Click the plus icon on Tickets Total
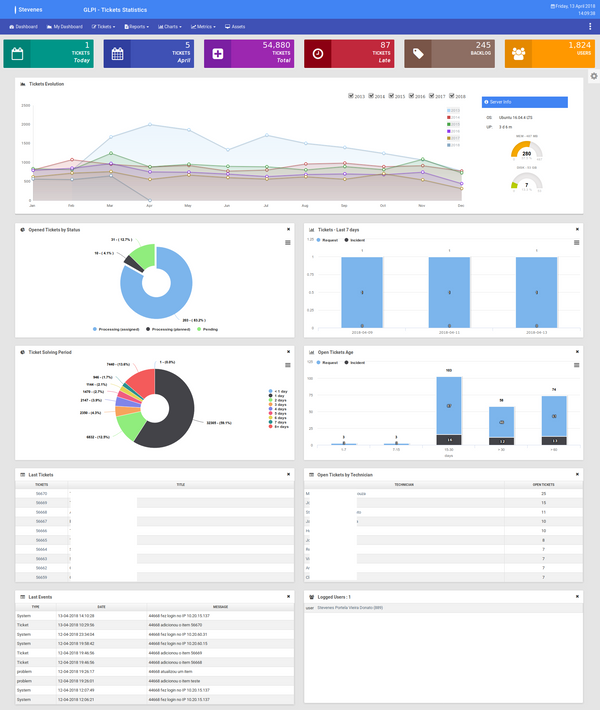Image resolution: width=600 pixels, height=710 pixels. 218,54
